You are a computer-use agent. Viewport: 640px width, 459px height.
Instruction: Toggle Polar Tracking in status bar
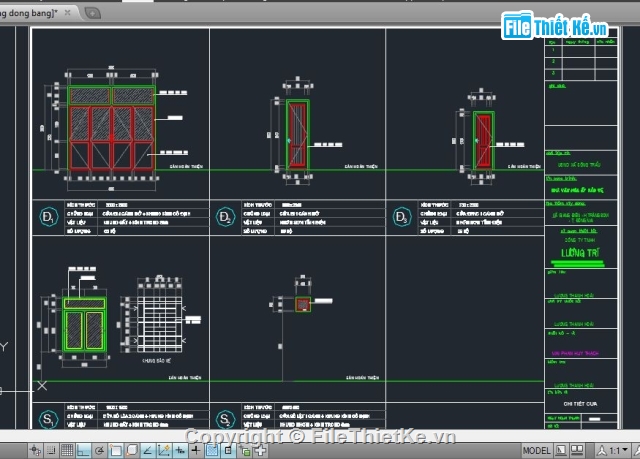(99, 450)
